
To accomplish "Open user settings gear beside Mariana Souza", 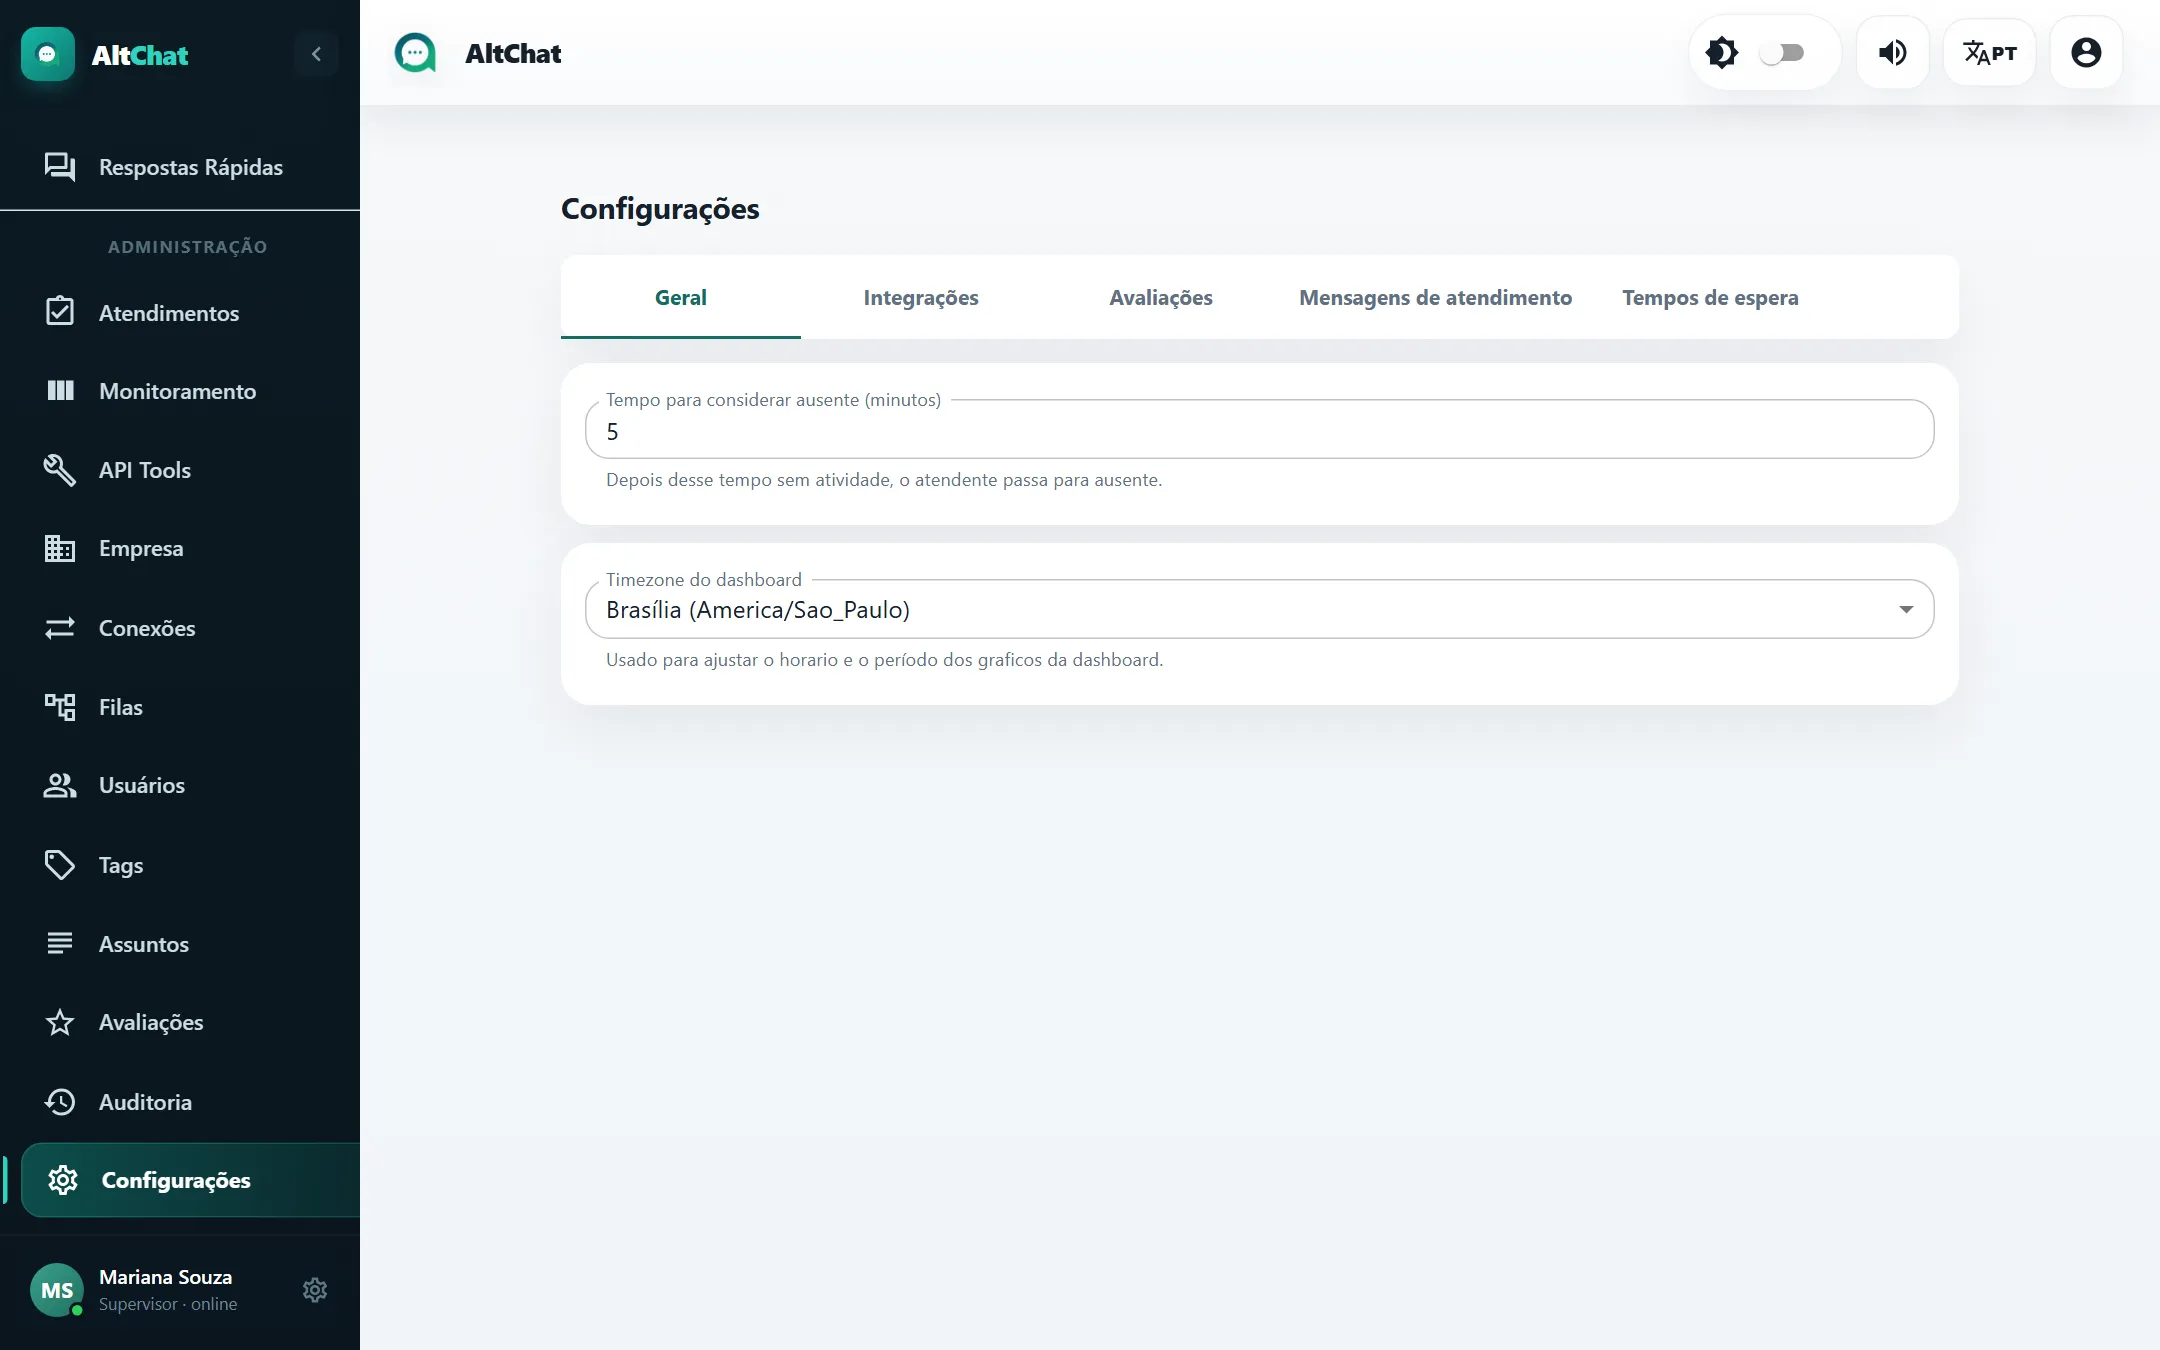I will (315, 1290).
